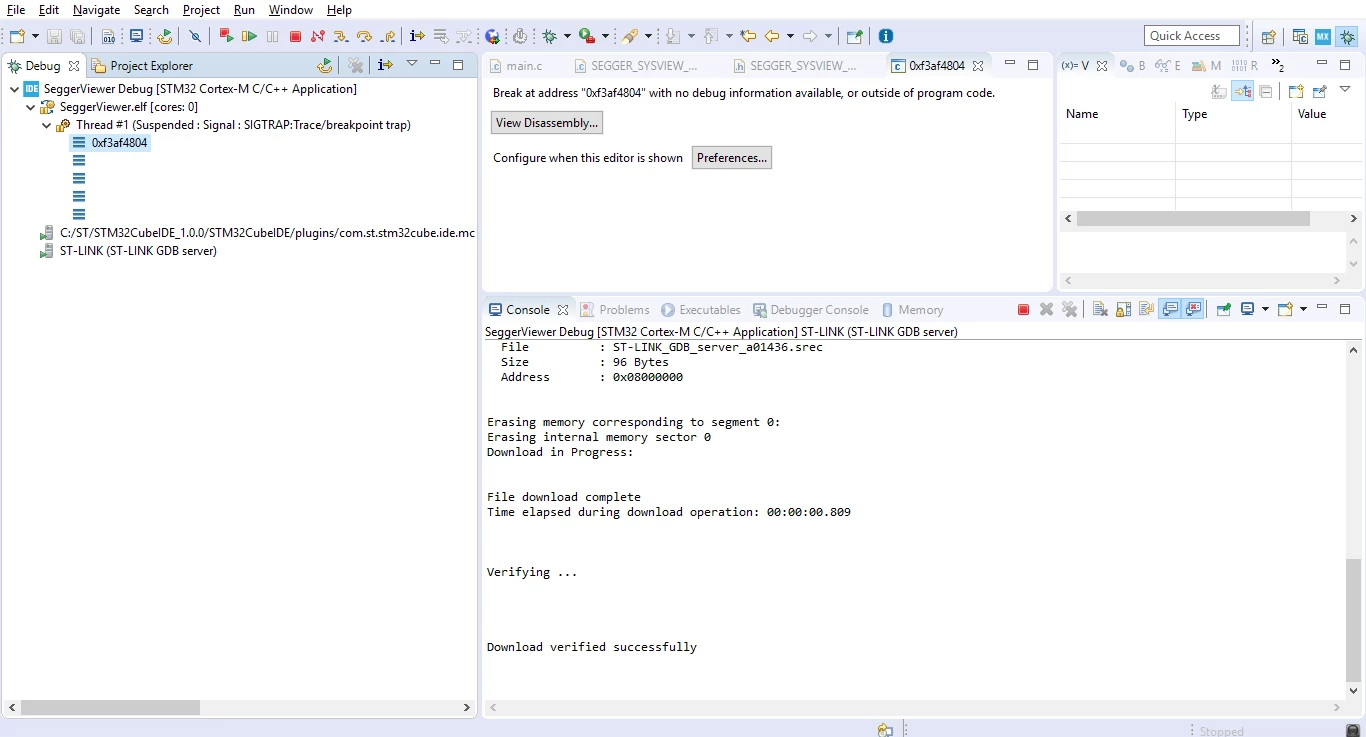Click the Terminate and Relaunch icon
This screenshot has height=737, width=1366.
(x=226, y=36)
